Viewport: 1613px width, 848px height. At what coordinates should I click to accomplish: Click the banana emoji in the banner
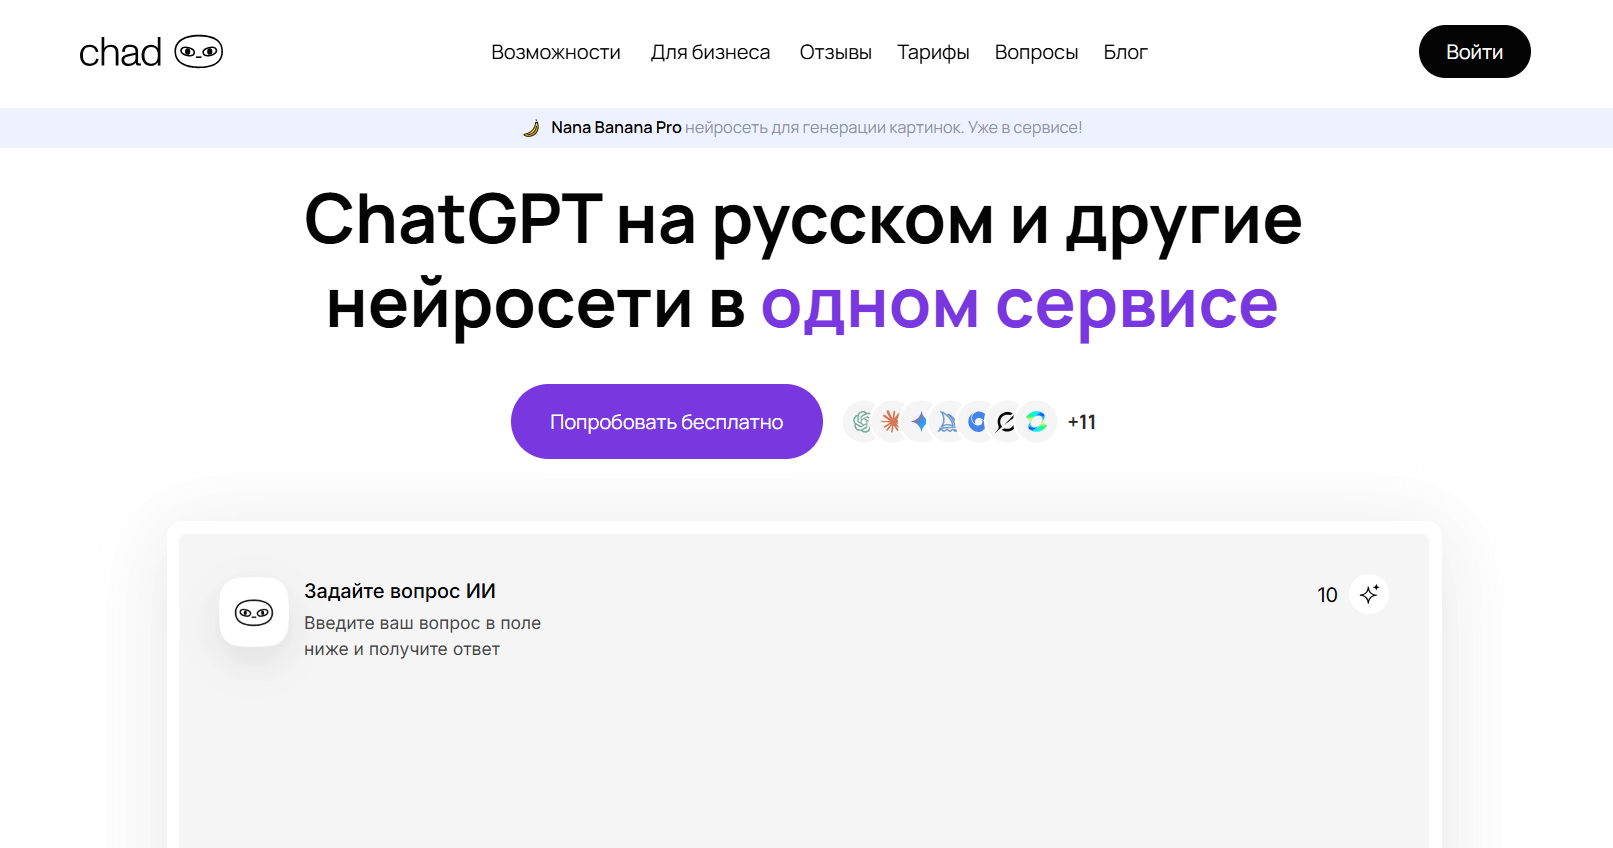tap(532, 128)
